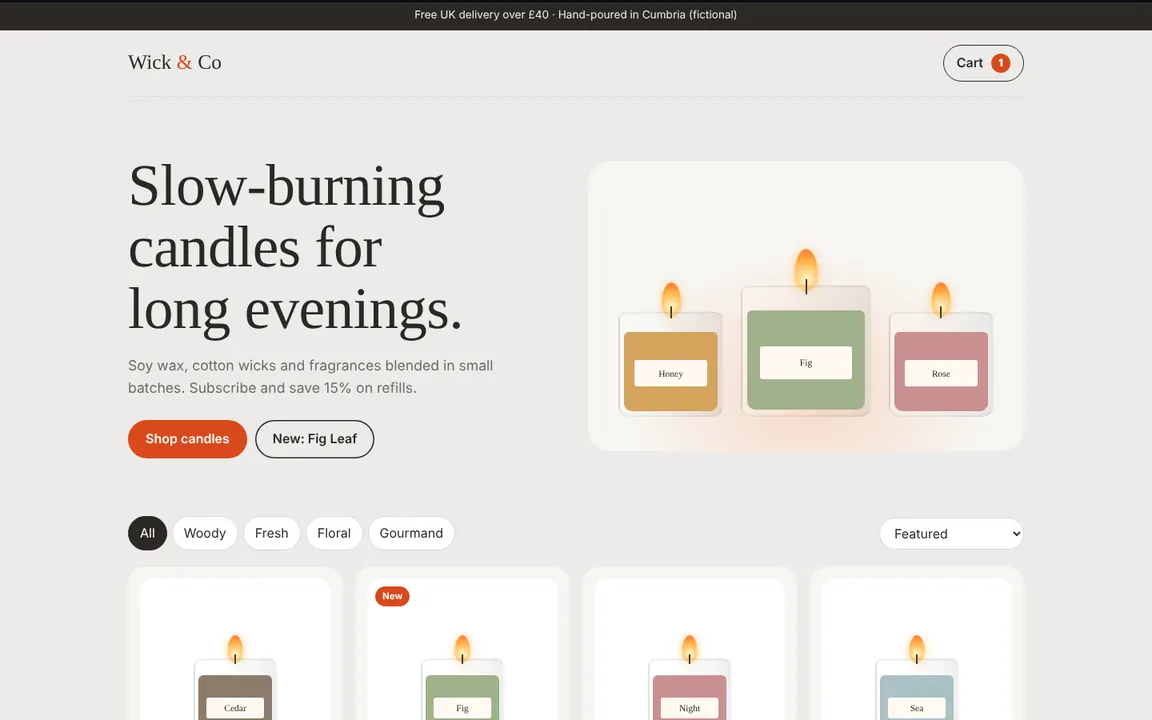Open the New: Fig Leaf link
Image resolution: width=1152 pixels, height=720 pixels.
point(314,439)
